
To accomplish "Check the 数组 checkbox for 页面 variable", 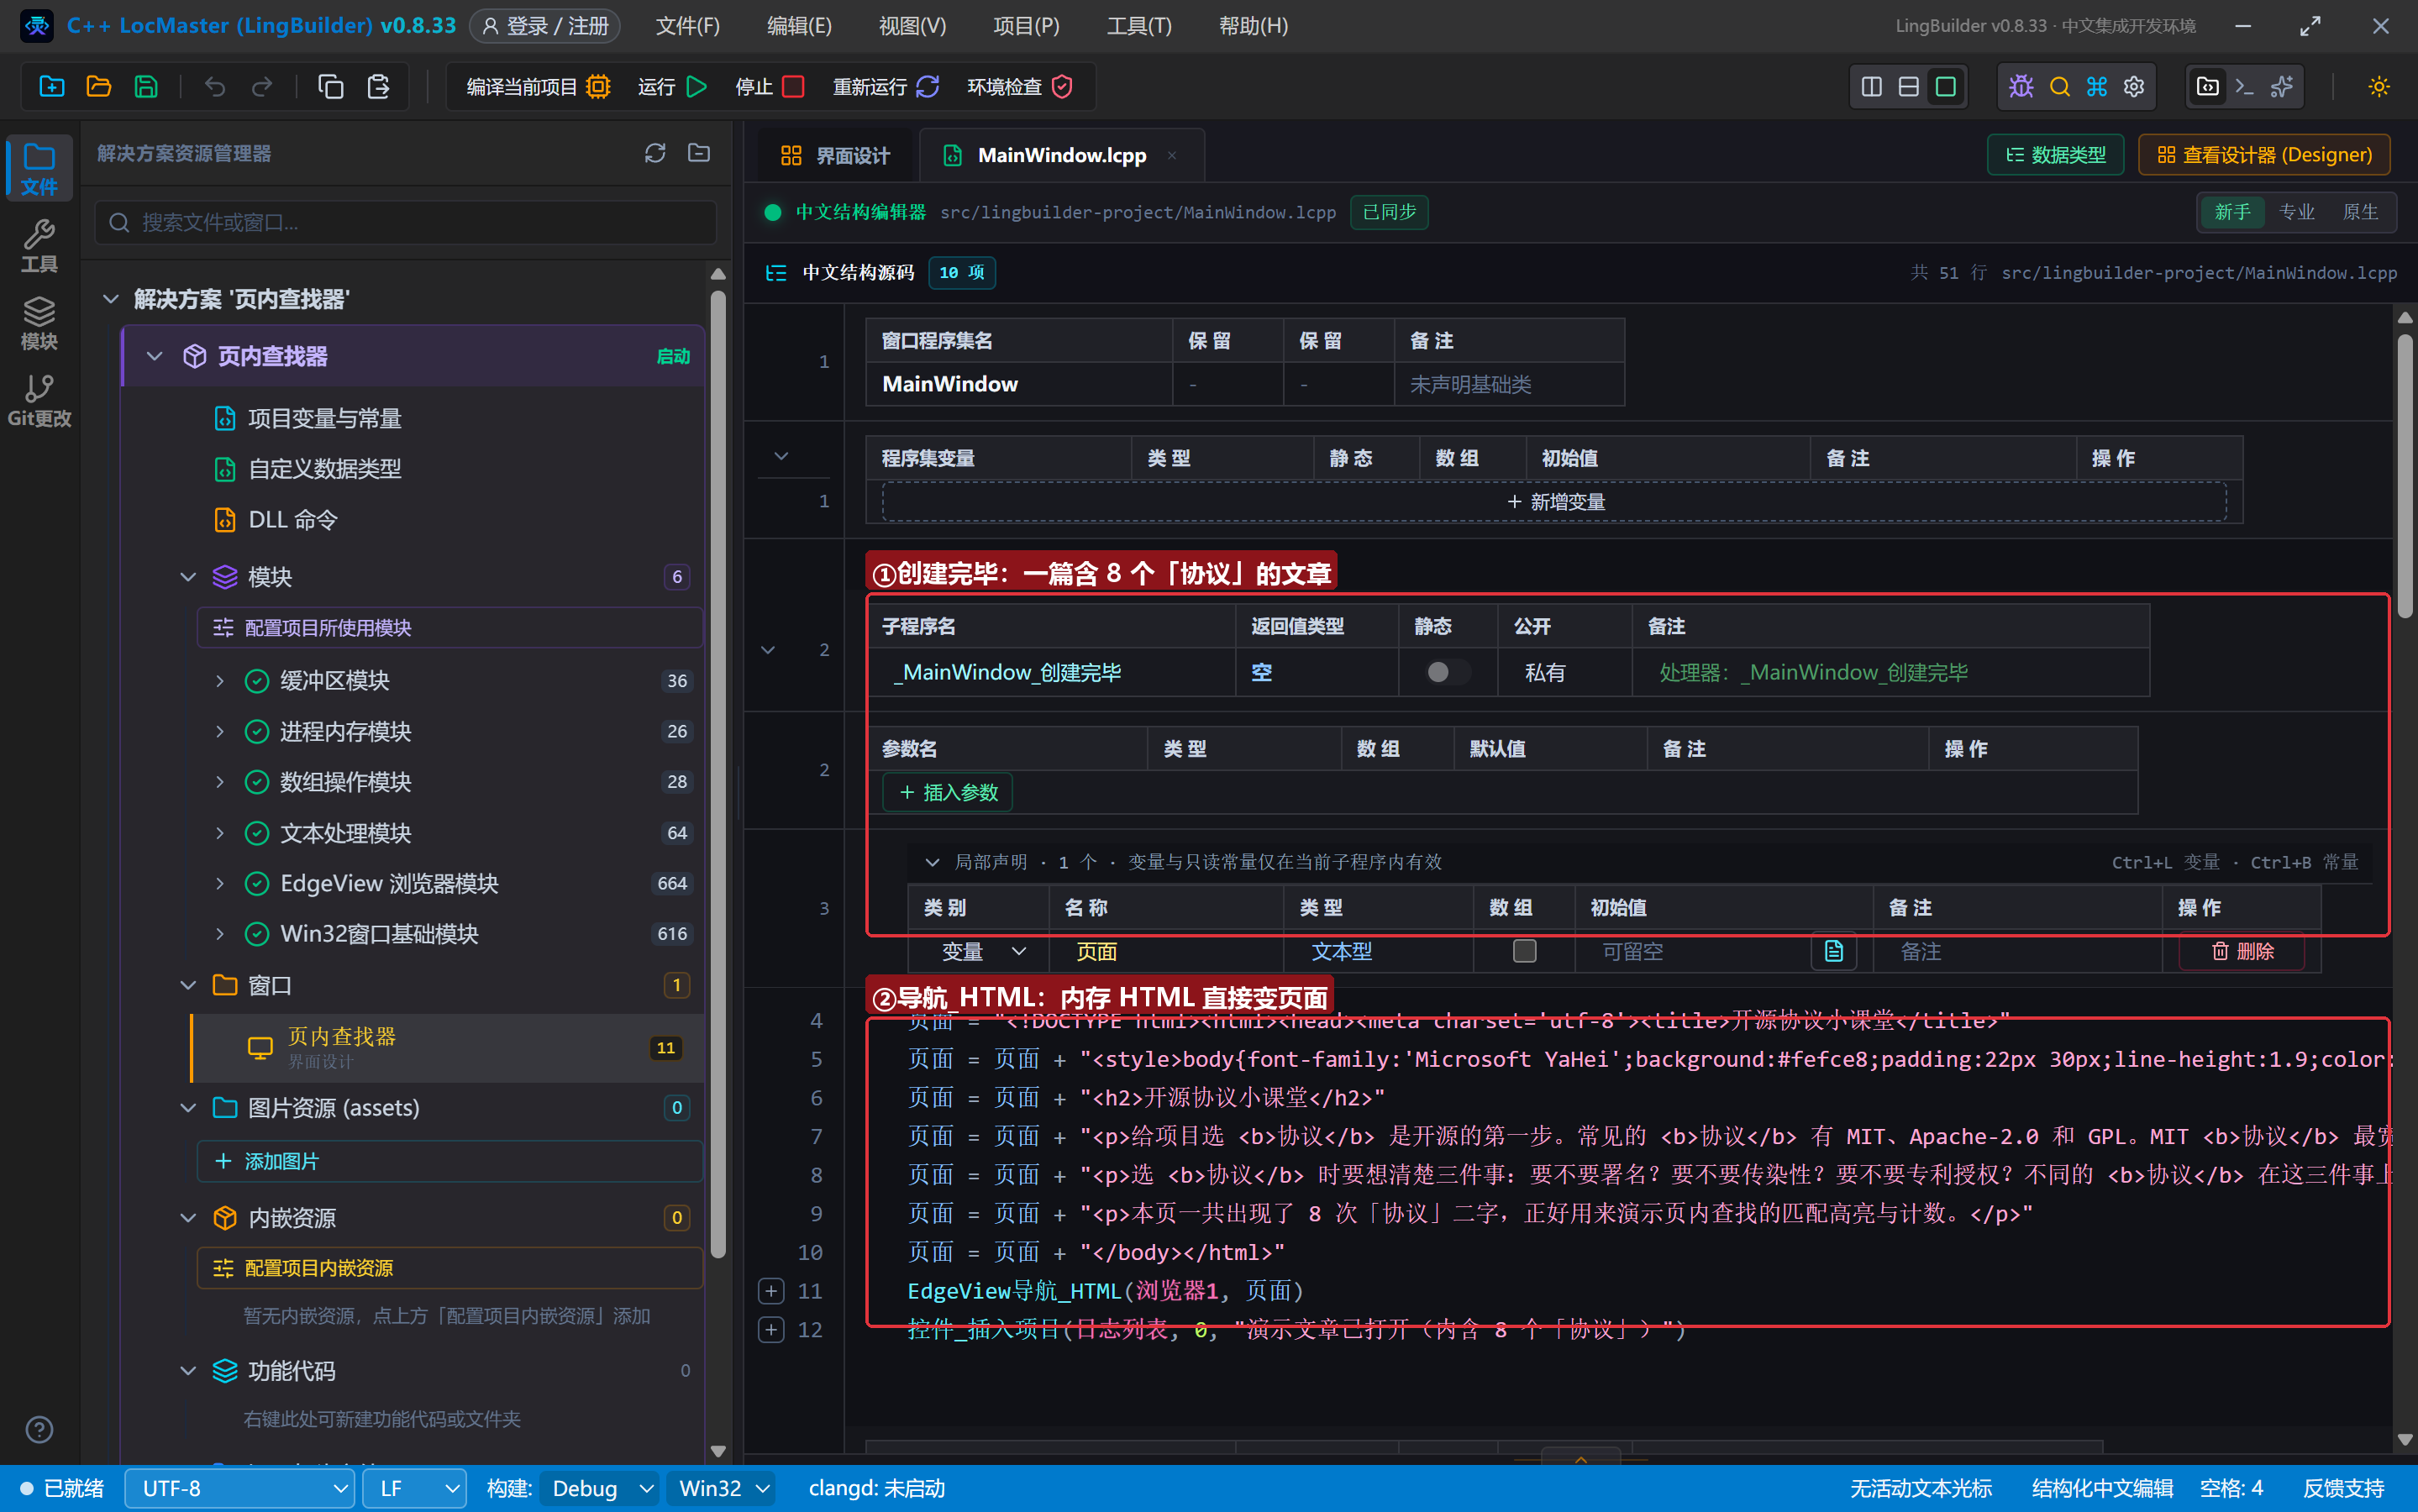I will [x=1524, y=951].
